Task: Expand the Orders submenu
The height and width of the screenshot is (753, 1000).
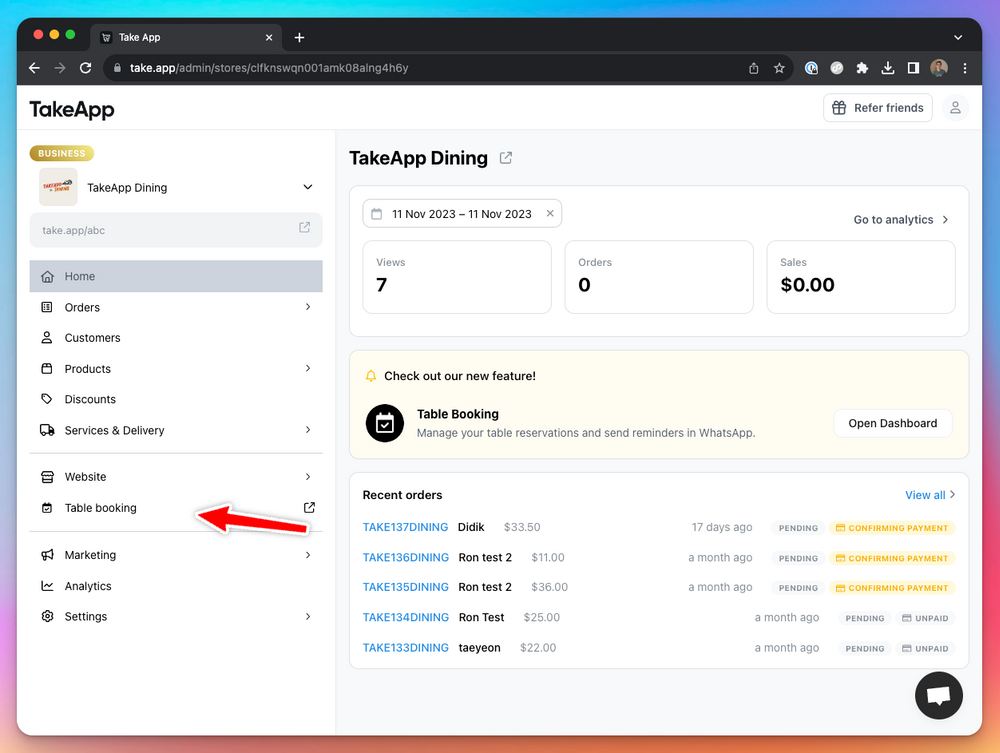Action: coord(307,307)
